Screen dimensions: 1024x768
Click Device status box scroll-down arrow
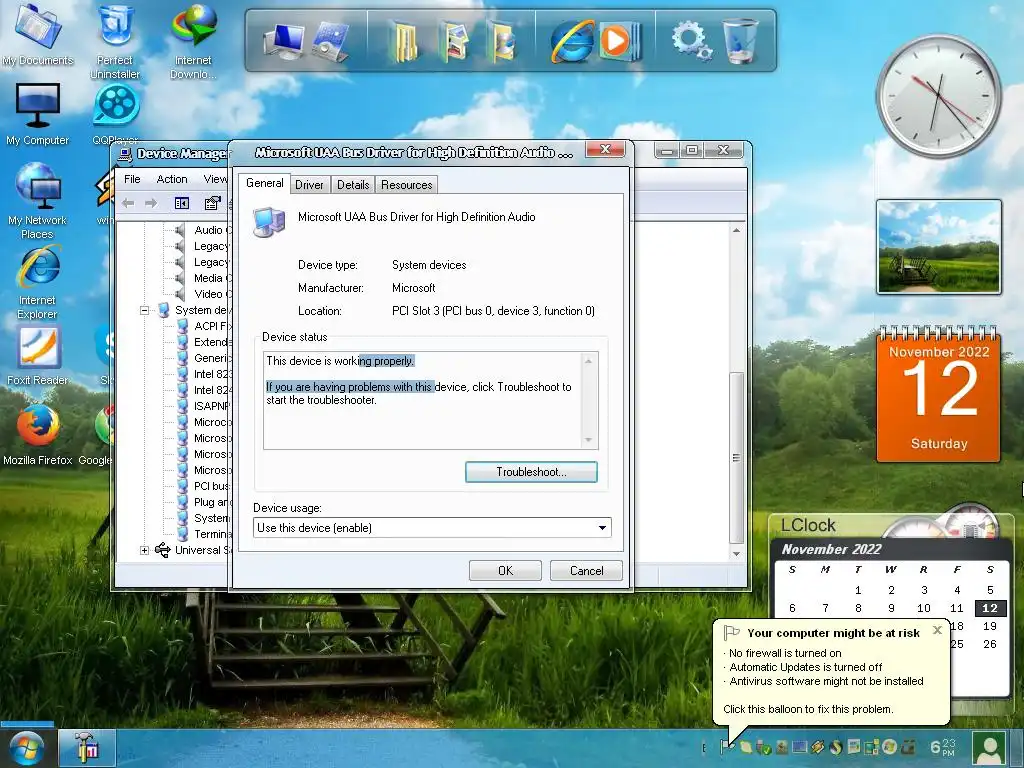588,440
